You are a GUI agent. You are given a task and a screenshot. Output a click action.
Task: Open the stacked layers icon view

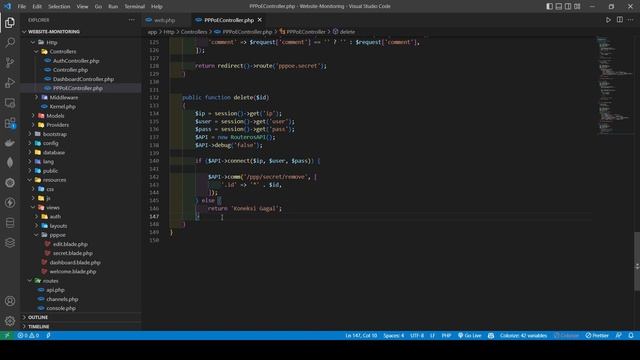10,243
